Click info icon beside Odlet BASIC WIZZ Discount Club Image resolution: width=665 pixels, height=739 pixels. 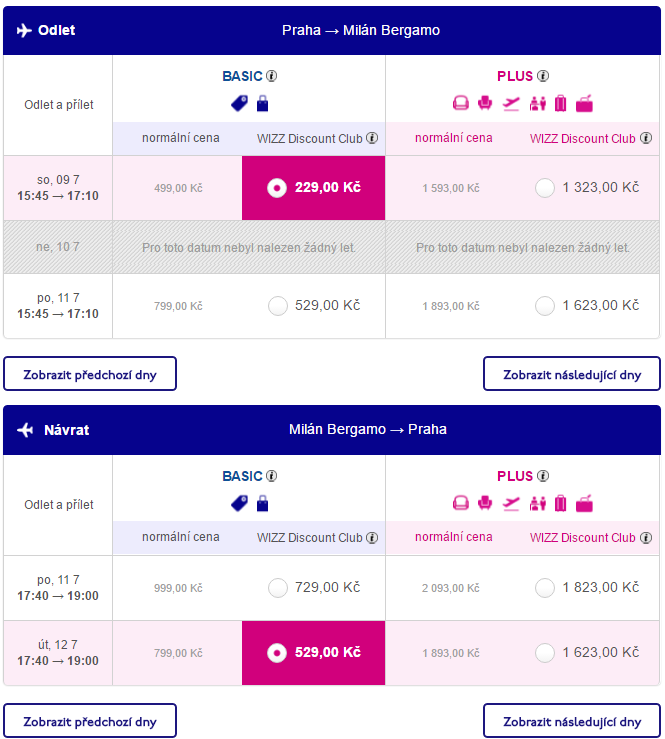pos(372,138)
